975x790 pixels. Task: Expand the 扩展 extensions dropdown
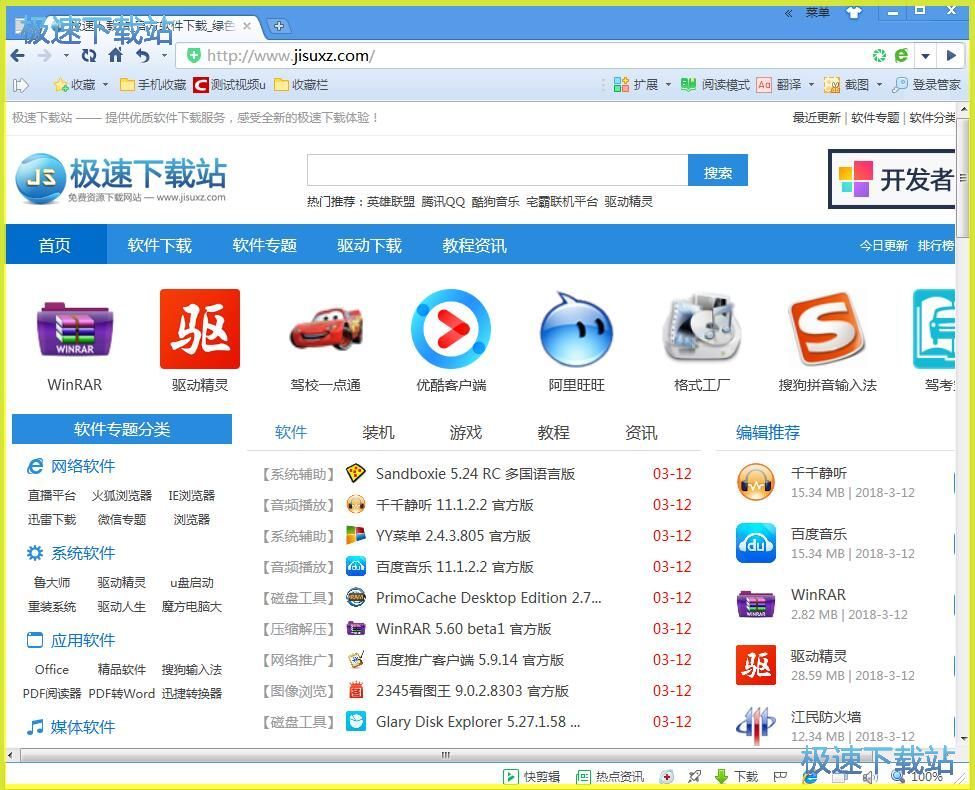point(668,85)
